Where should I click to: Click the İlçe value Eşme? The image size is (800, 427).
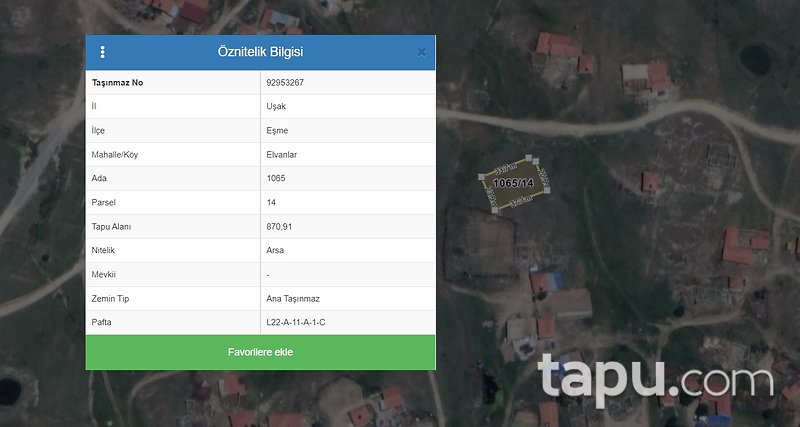(277, 131)
